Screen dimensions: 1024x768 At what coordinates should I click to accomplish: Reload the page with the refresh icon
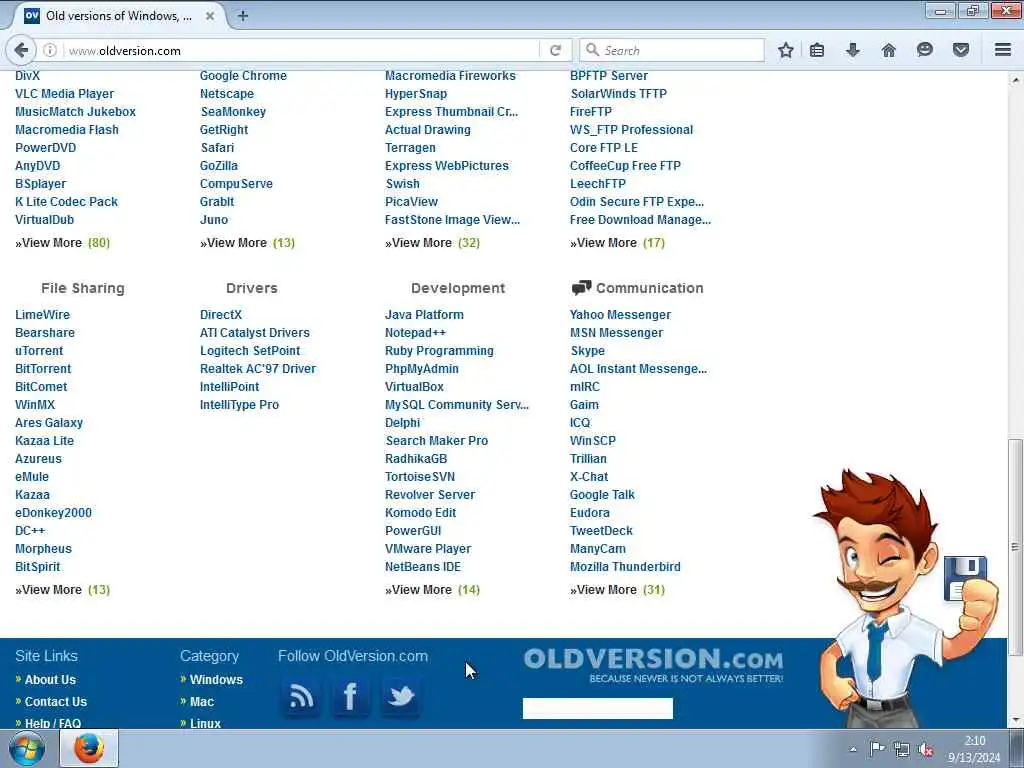click(555, 50)
